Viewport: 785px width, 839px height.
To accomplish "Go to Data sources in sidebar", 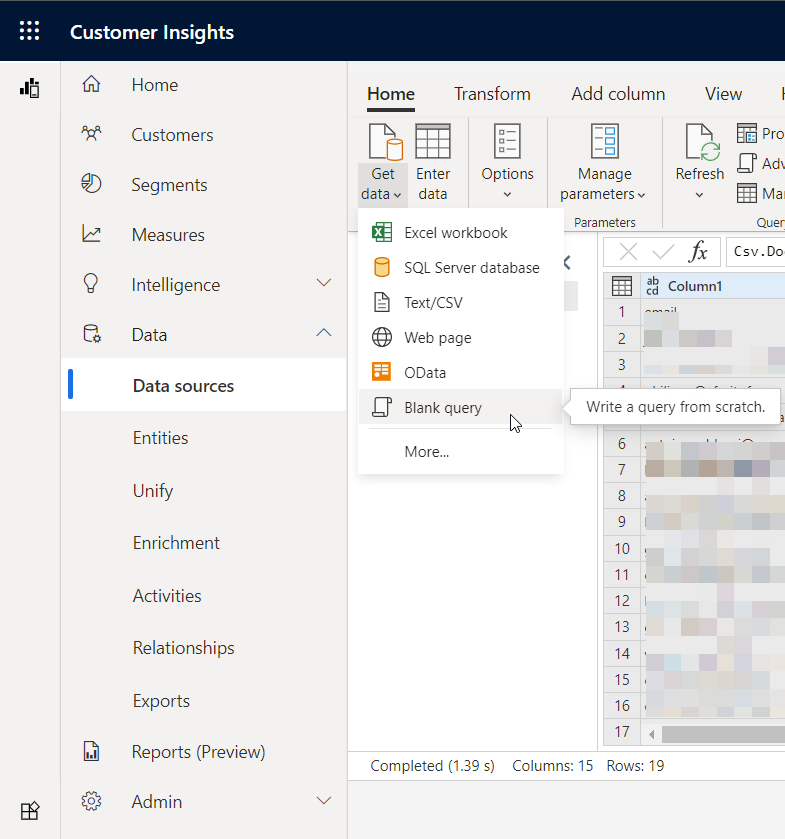I will tap(204, 385).
